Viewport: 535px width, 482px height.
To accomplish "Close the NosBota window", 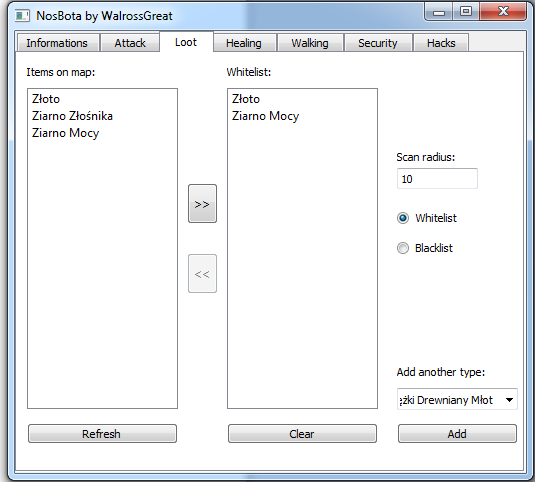I will (503, 12).
